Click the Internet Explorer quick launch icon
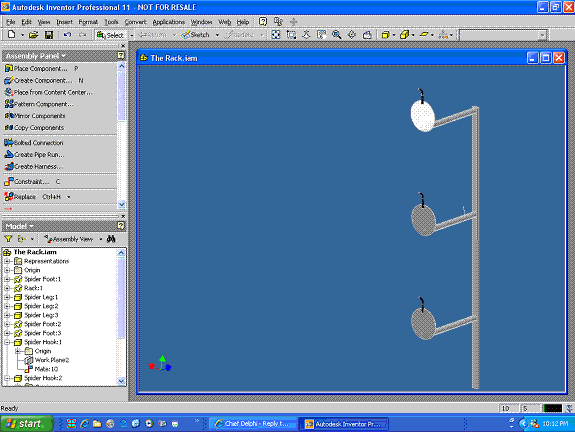The image size is (575, 432). pos(84,424)
